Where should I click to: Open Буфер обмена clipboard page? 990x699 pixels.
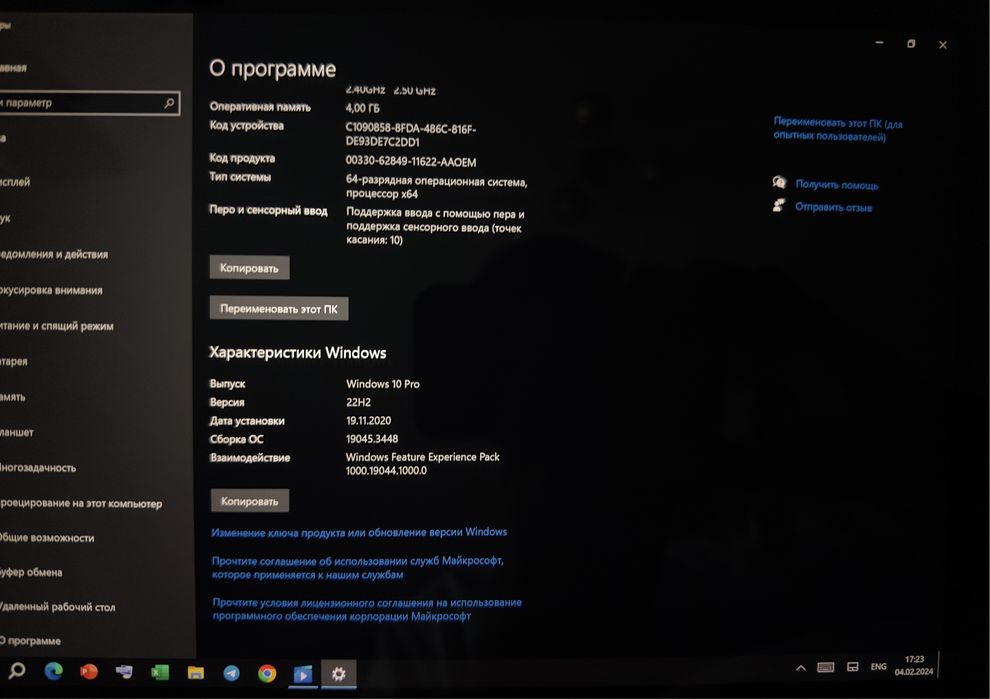click(32, 573)
